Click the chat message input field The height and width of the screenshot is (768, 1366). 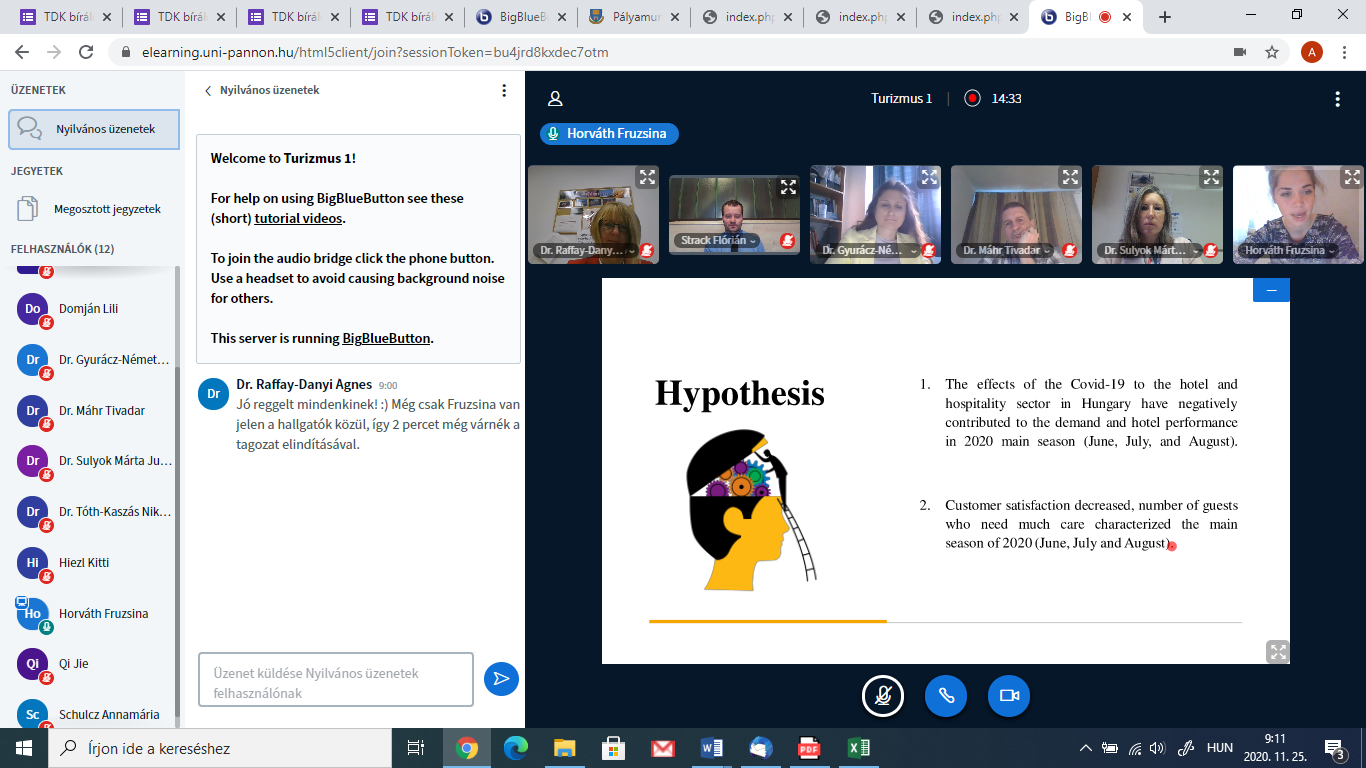click(x=335, y=680)
